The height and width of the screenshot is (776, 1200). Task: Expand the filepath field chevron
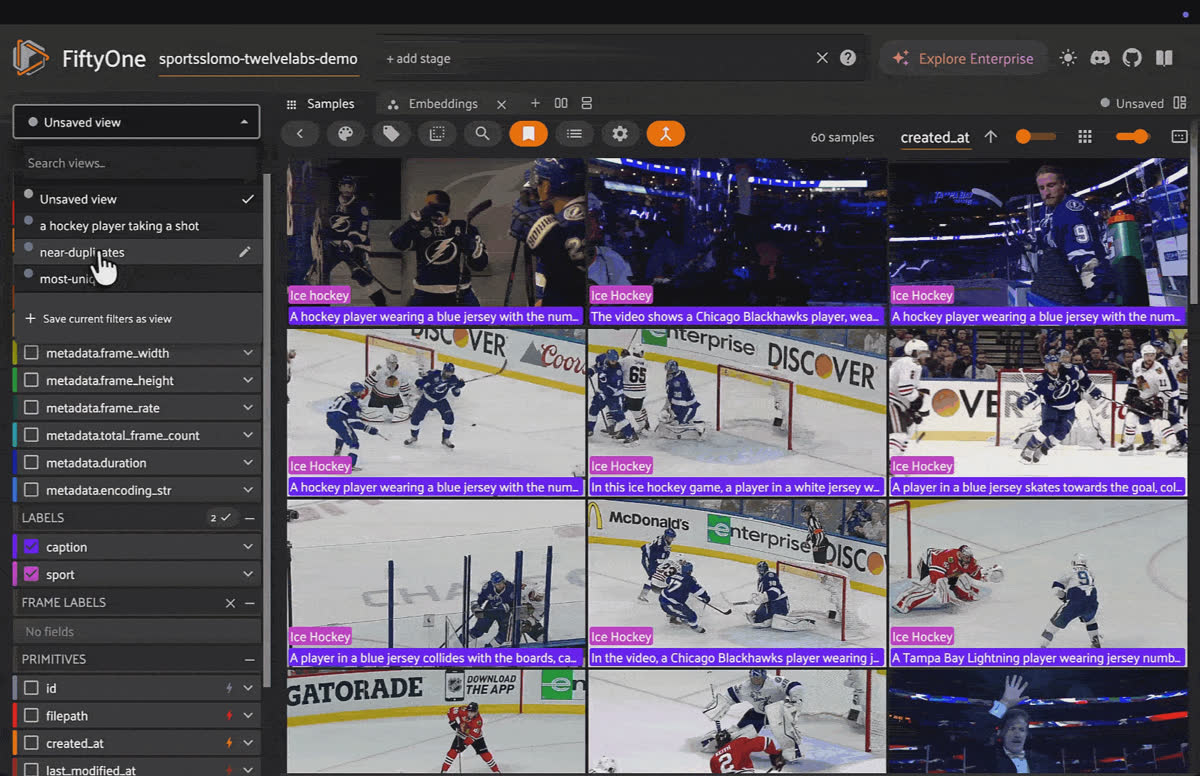pyautogui.click(x=248, y=716)
